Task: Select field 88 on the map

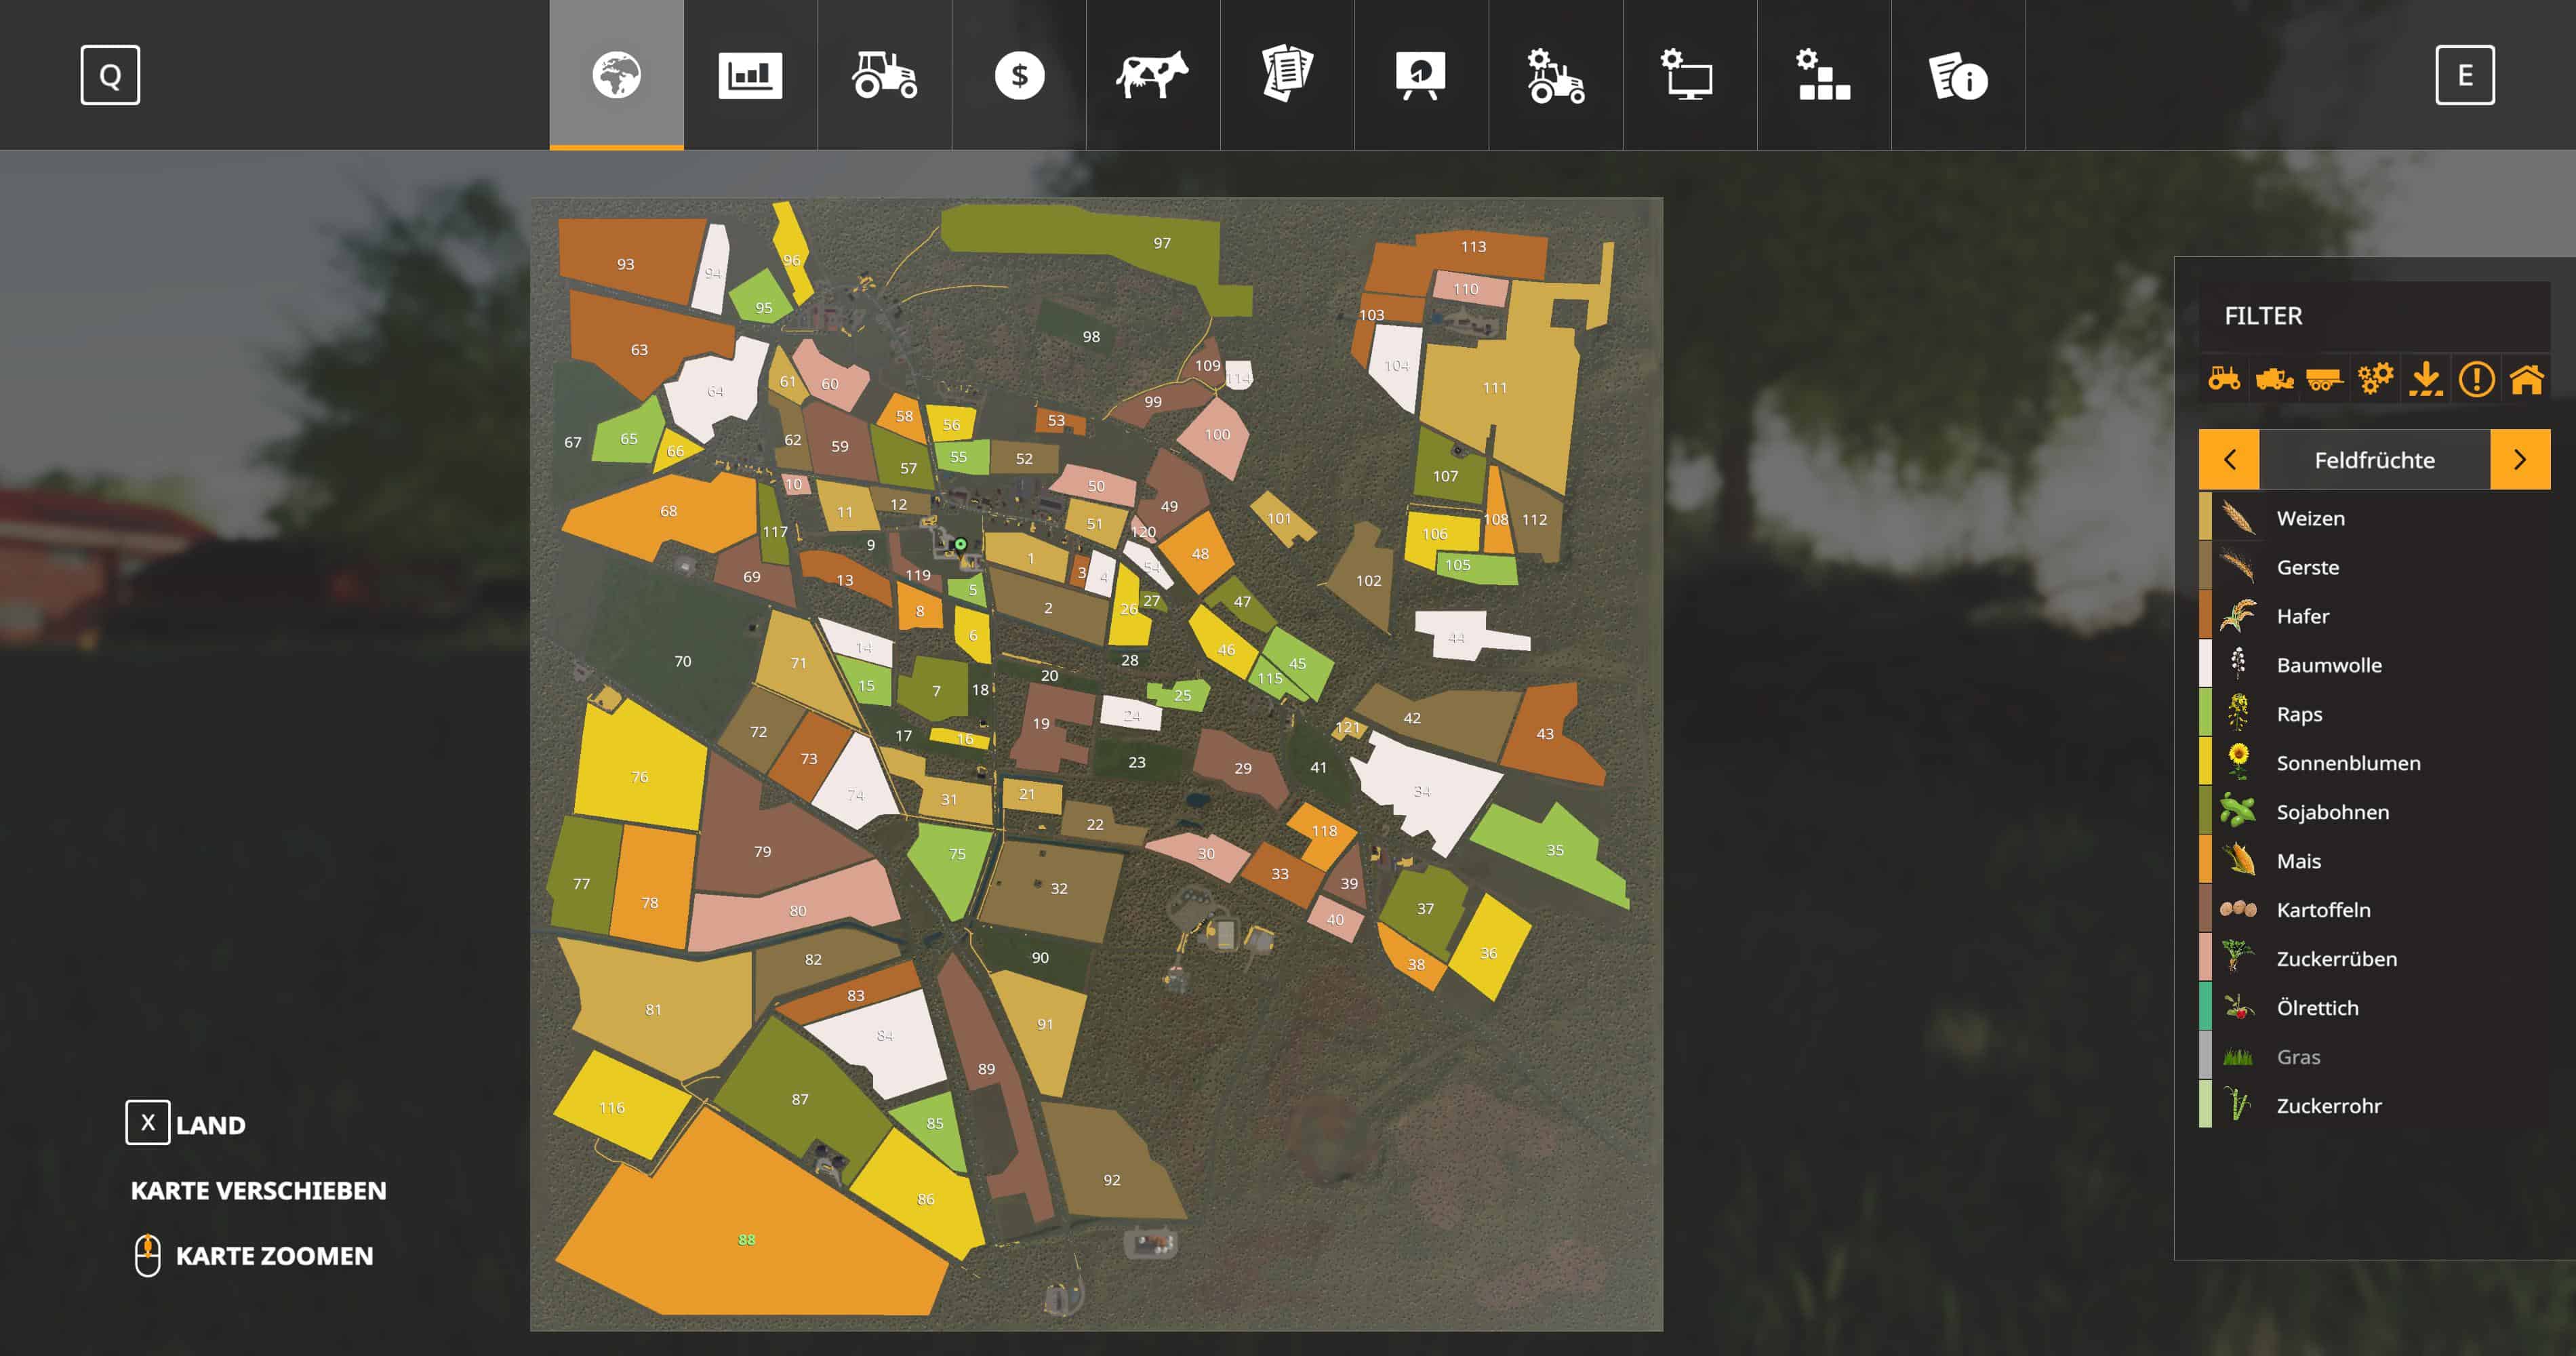Action: click(747, 1240)
